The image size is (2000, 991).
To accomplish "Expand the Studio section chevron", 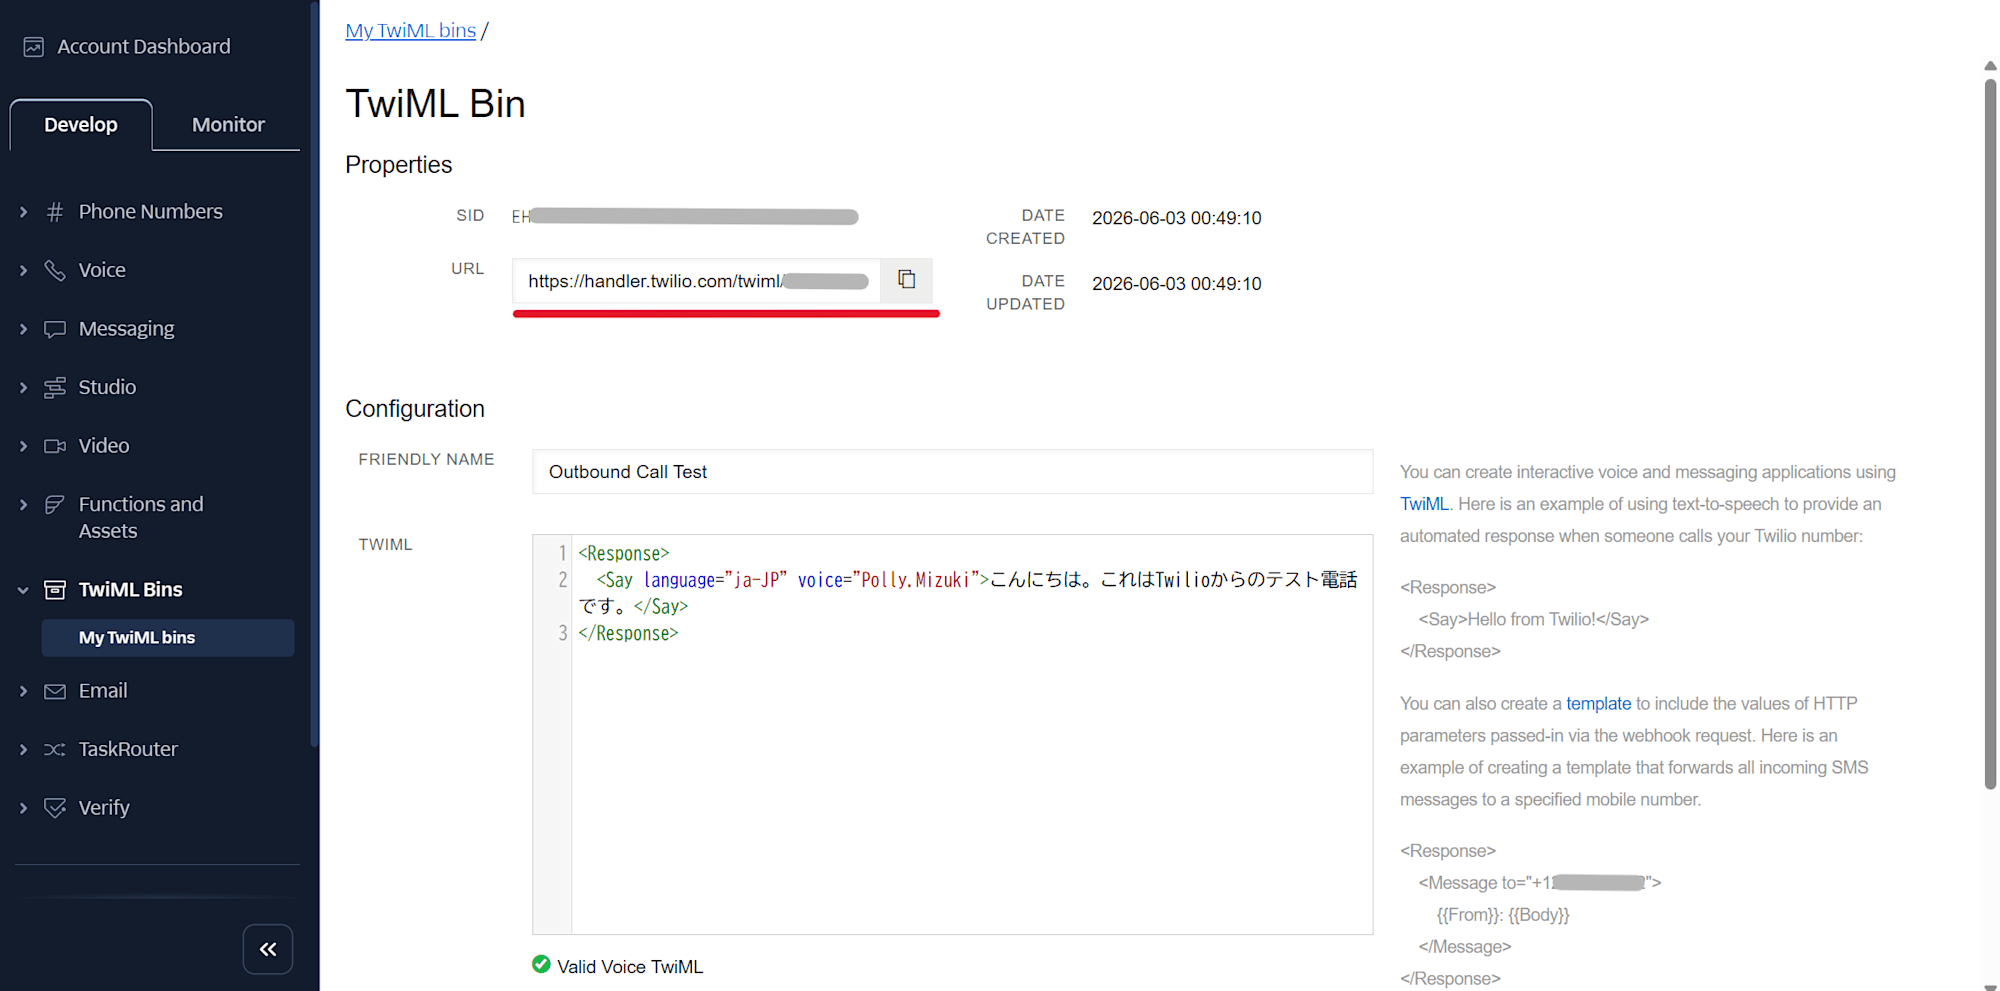I will [x=23, y=388].
